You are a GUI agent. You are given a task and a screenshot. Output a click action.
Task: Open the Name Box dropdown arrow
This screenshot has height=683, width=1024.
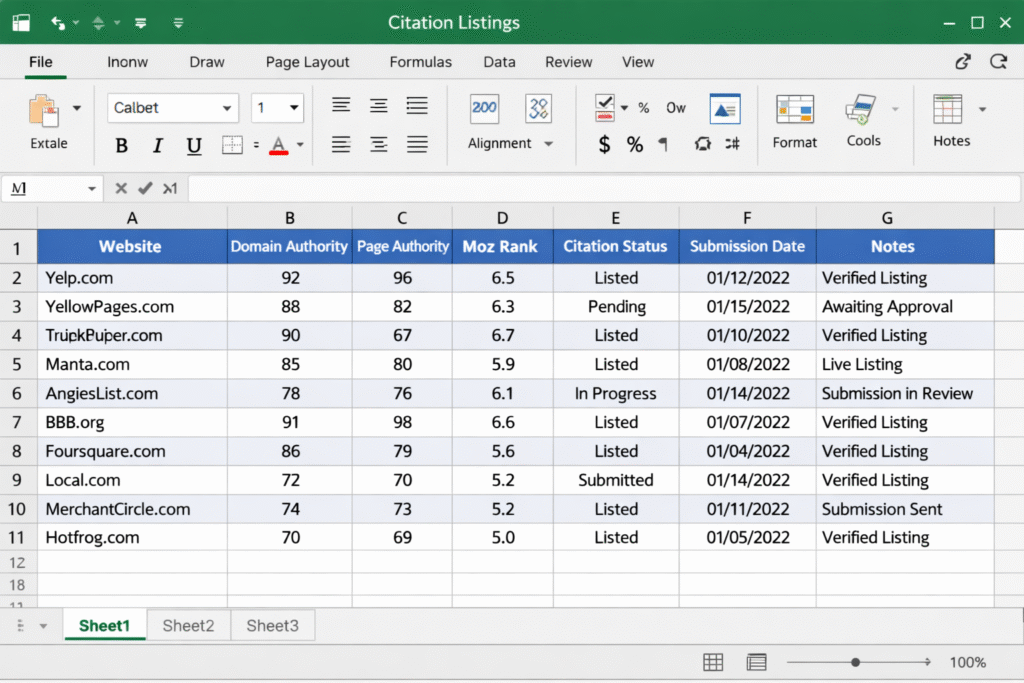pyautogui.click(x=92, y=188)
